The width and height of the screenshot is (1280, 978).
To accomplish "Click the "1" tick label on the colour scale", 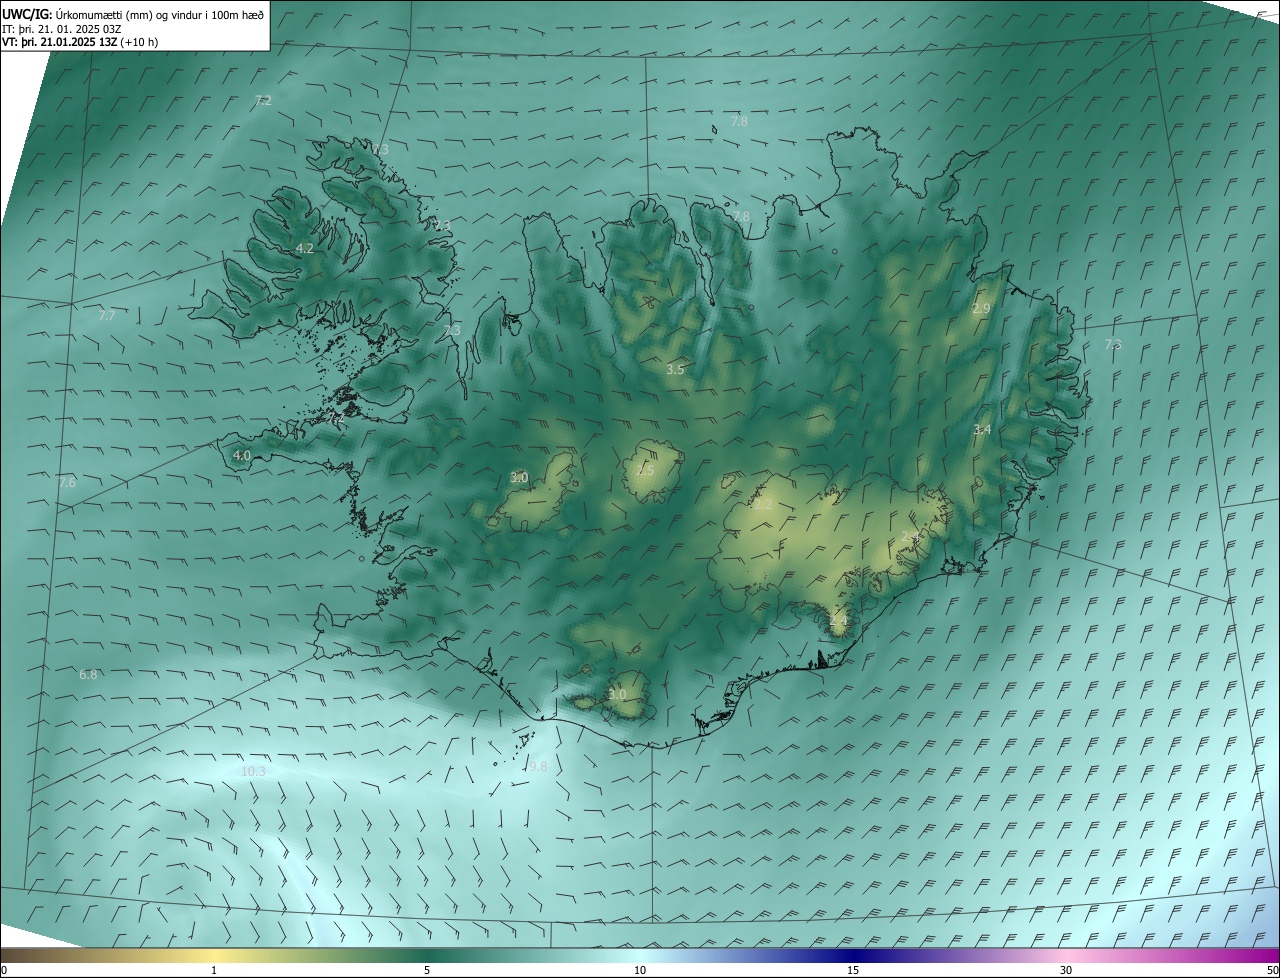I will pyautogui.click(x=214, y=971).
